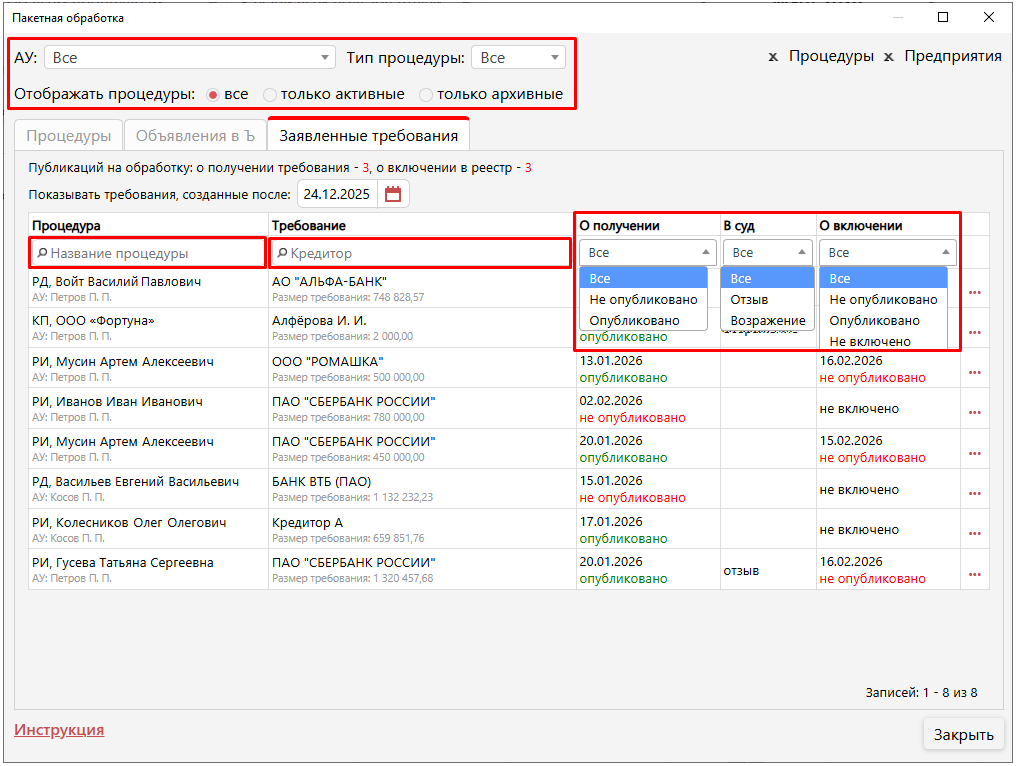Click the Название процедуры search field
1016x766 pixels.
coord(148,254)
